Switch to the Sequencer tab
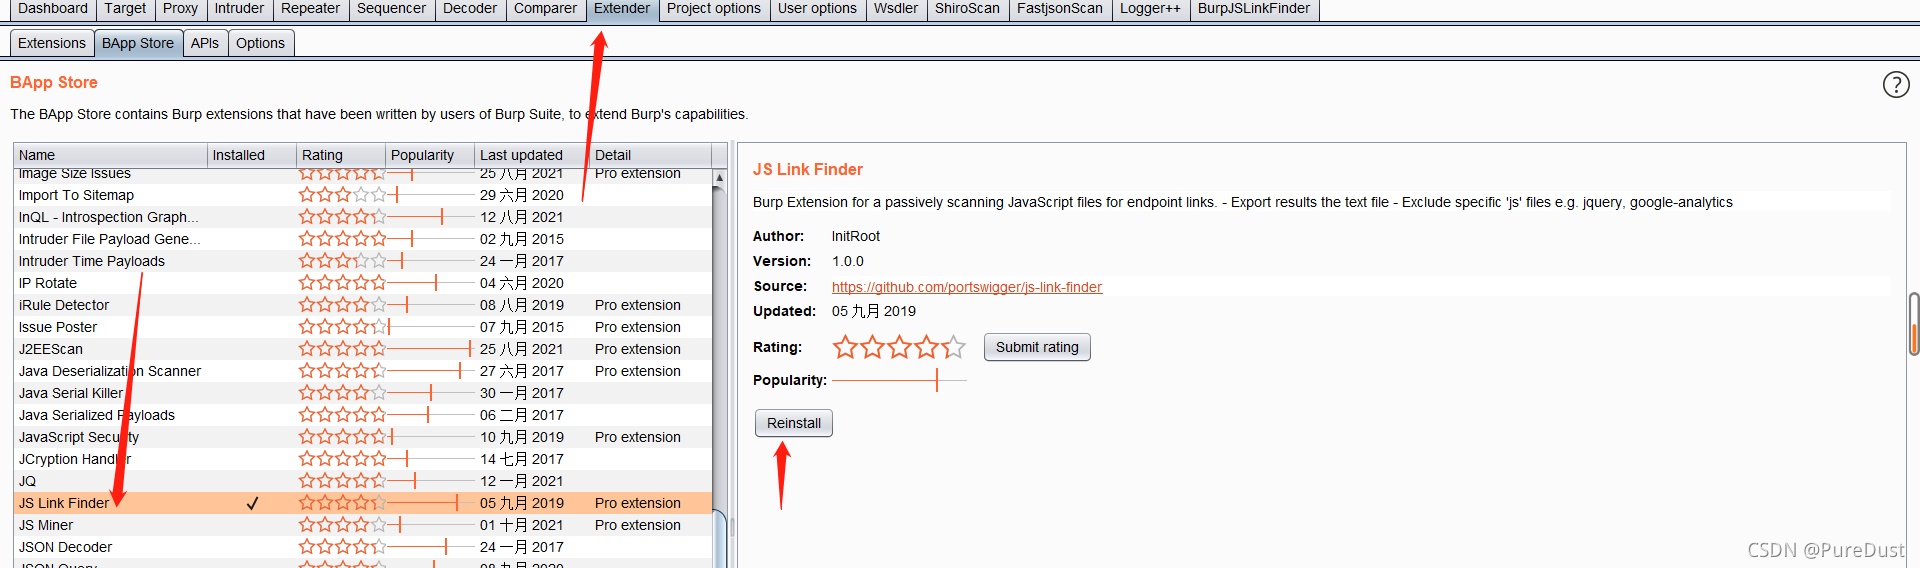This screenshot has width=1920, height=568. click(391, 9)
